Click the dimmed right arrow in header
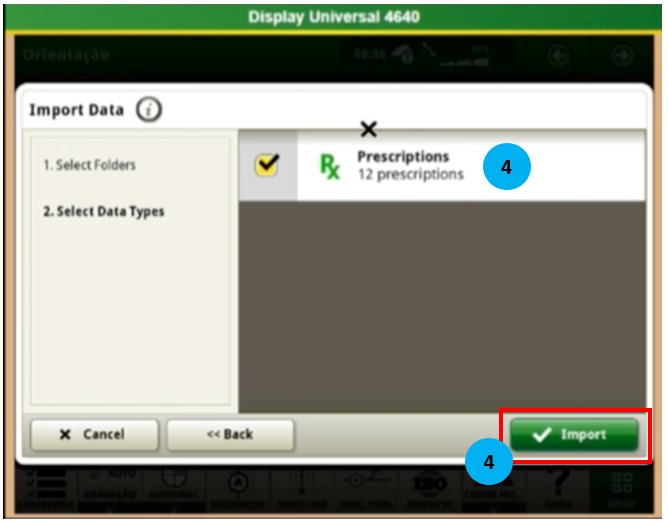The image size is (668, 522). (622, 54)
